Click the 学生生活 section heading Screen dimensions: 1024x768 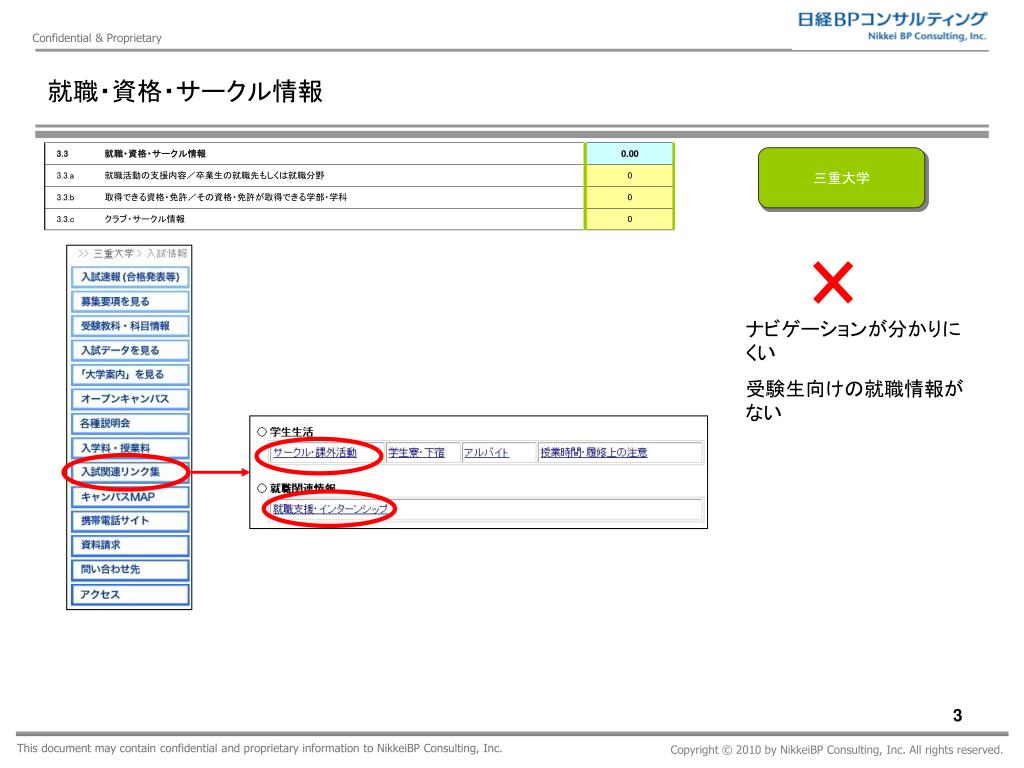click(x=291, y=432)
